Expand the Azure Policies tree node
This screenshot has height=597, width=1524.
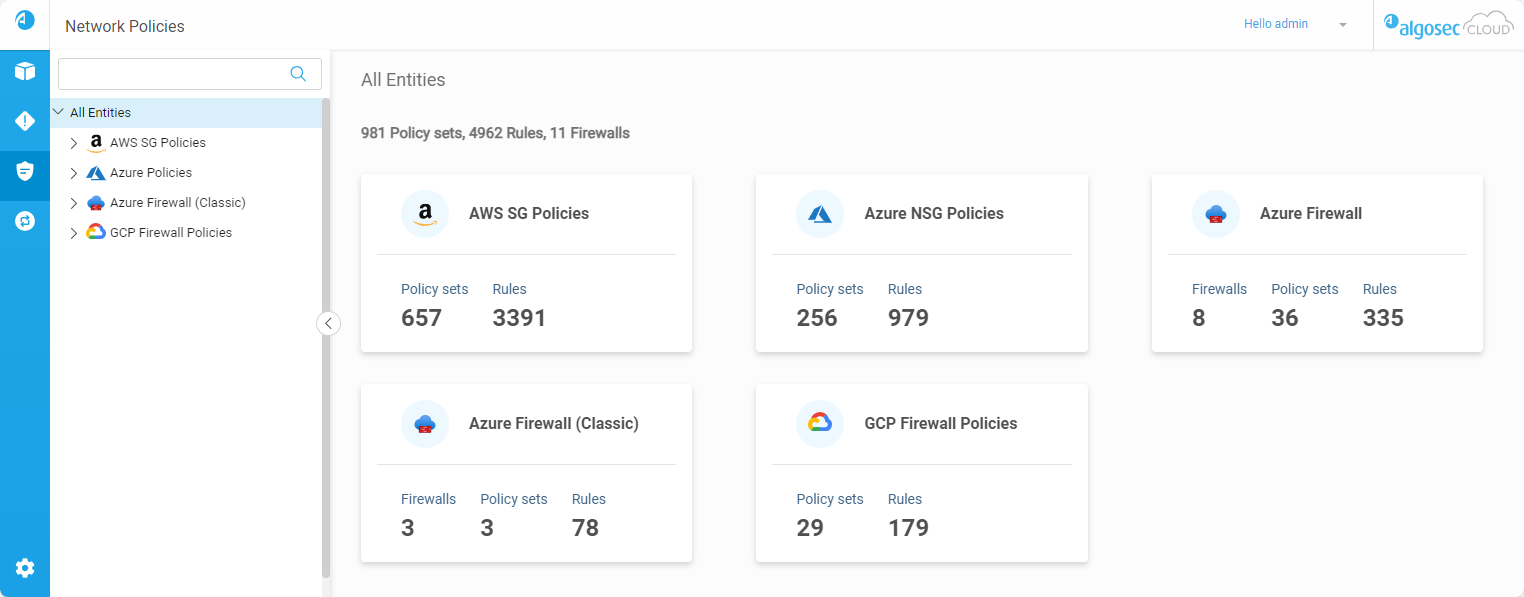click(74, 173)
